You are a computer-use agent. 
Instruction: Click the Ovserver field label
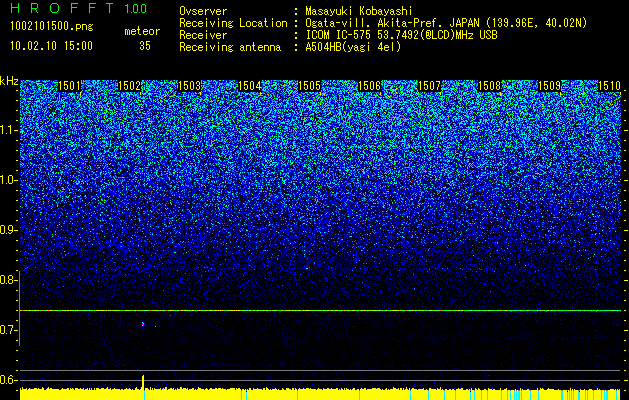pyautogui.click(x=203, y=12)
